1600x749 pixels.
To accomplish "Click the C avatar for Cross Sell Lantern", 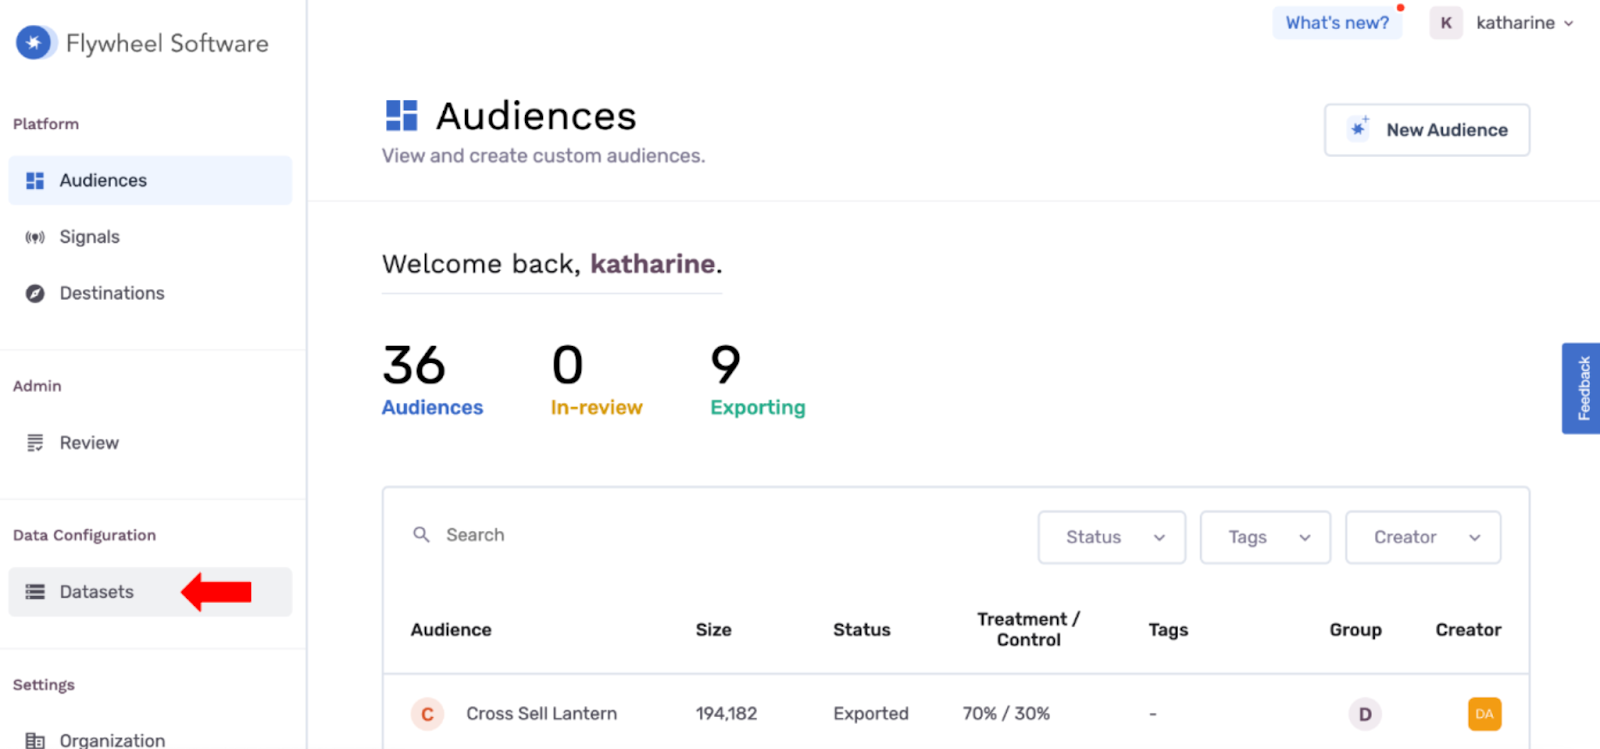I will (x=427, y=714).
